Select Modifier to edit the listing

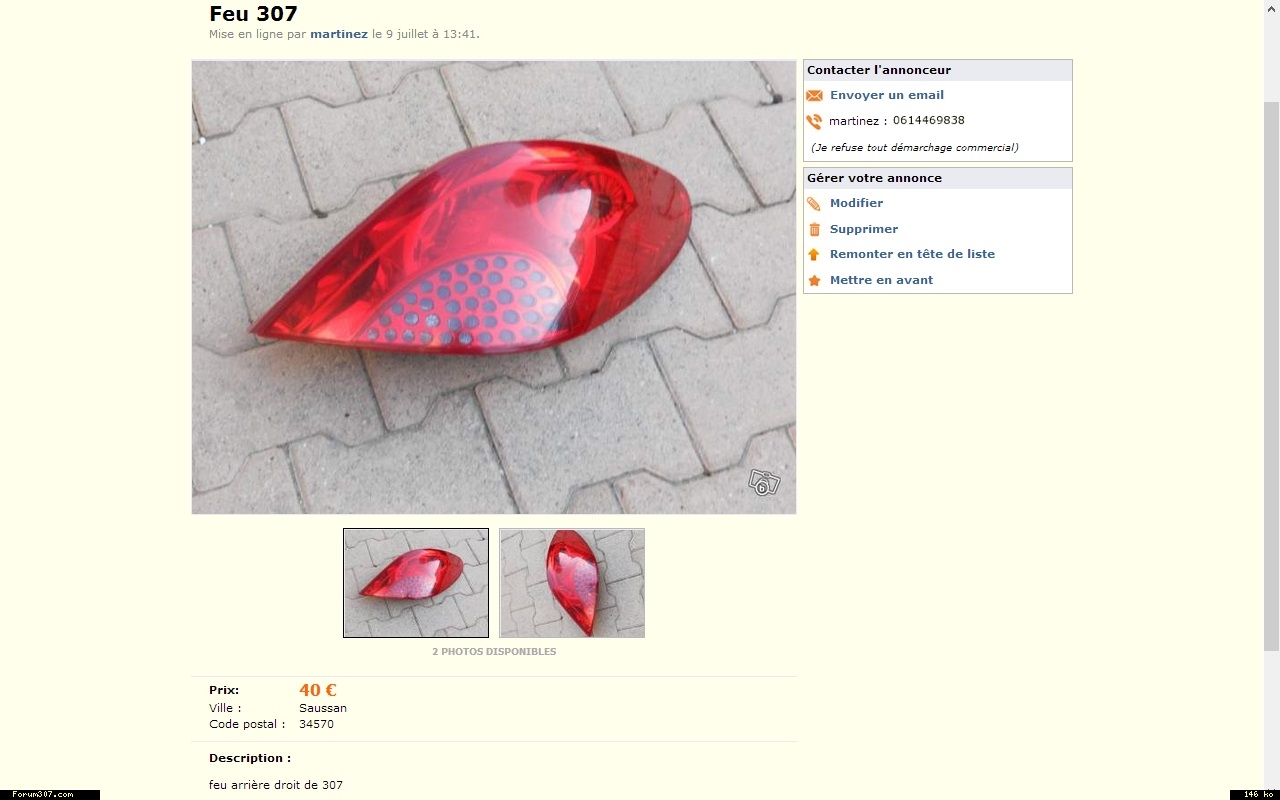click(x=856, y=203)
